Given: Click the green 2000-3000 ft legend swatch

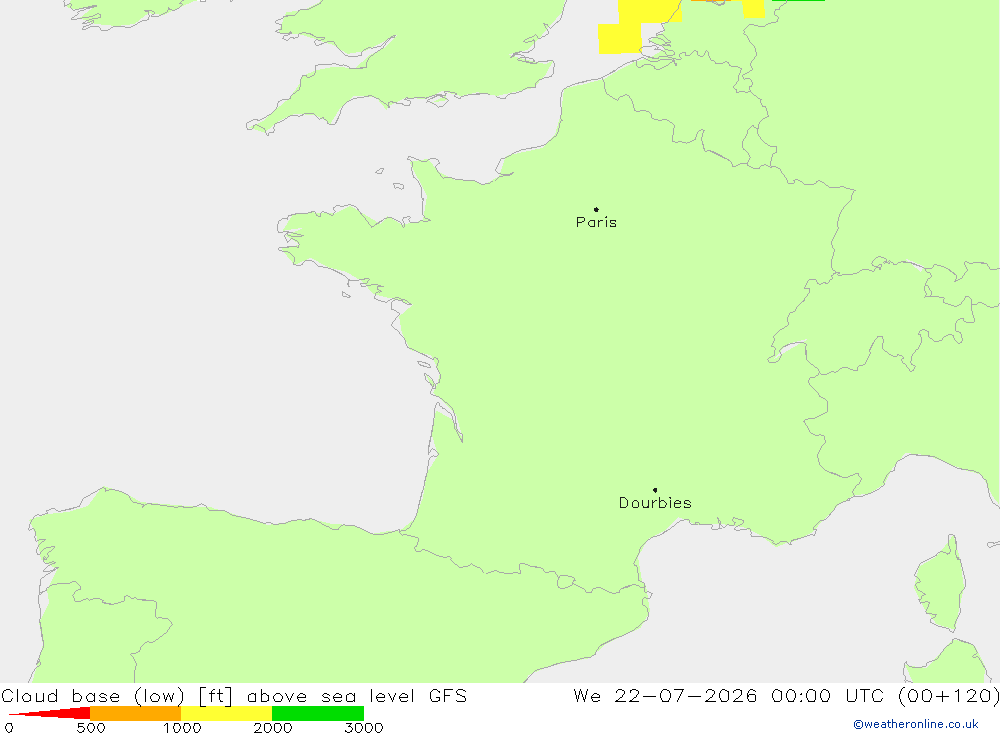Looking at the screenshot, I should (x=318, y=713).
